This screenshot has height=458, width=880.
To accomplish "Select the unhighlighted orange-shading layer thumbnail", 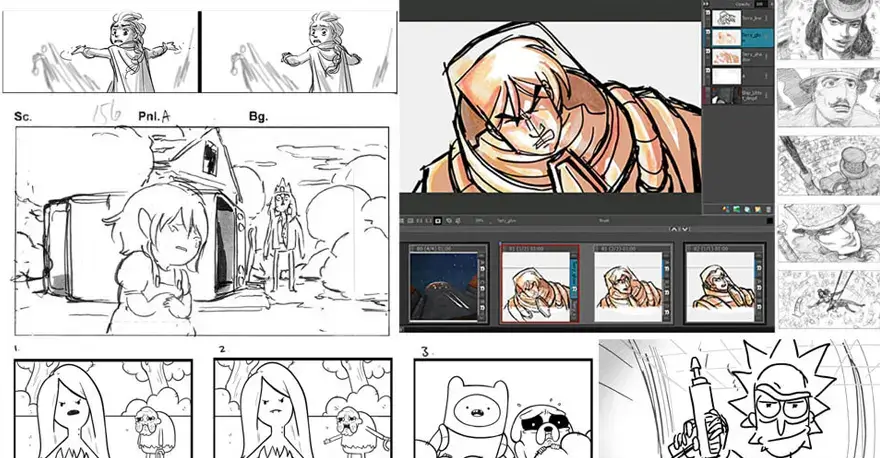I will (x=727, y=57).
